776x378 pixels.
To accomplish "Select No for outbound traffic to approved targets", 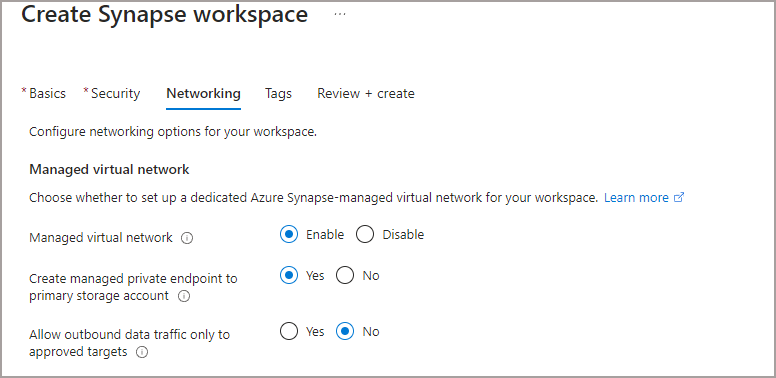I will click(x=345, y=331).
